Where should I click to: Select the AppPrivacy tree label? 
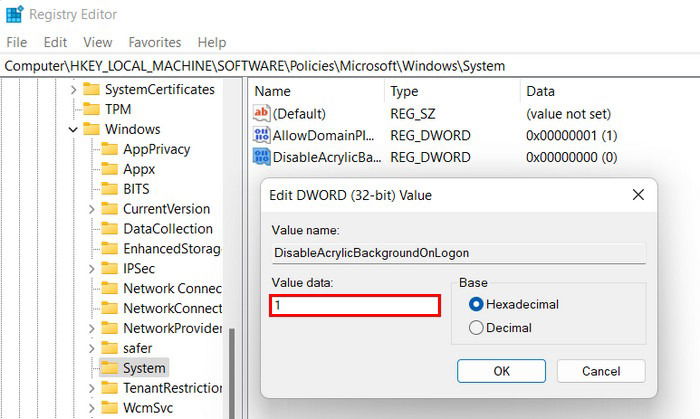pos(157,149)
